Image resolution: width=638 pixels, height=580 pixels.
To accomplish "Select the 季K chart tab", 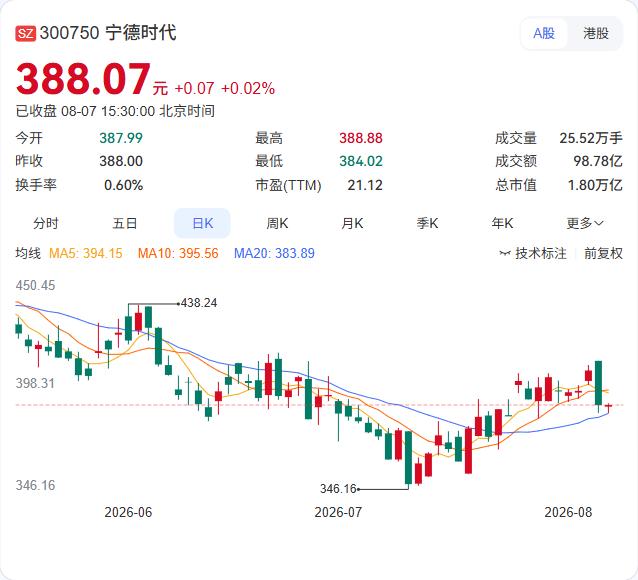I will click(427, 223).
